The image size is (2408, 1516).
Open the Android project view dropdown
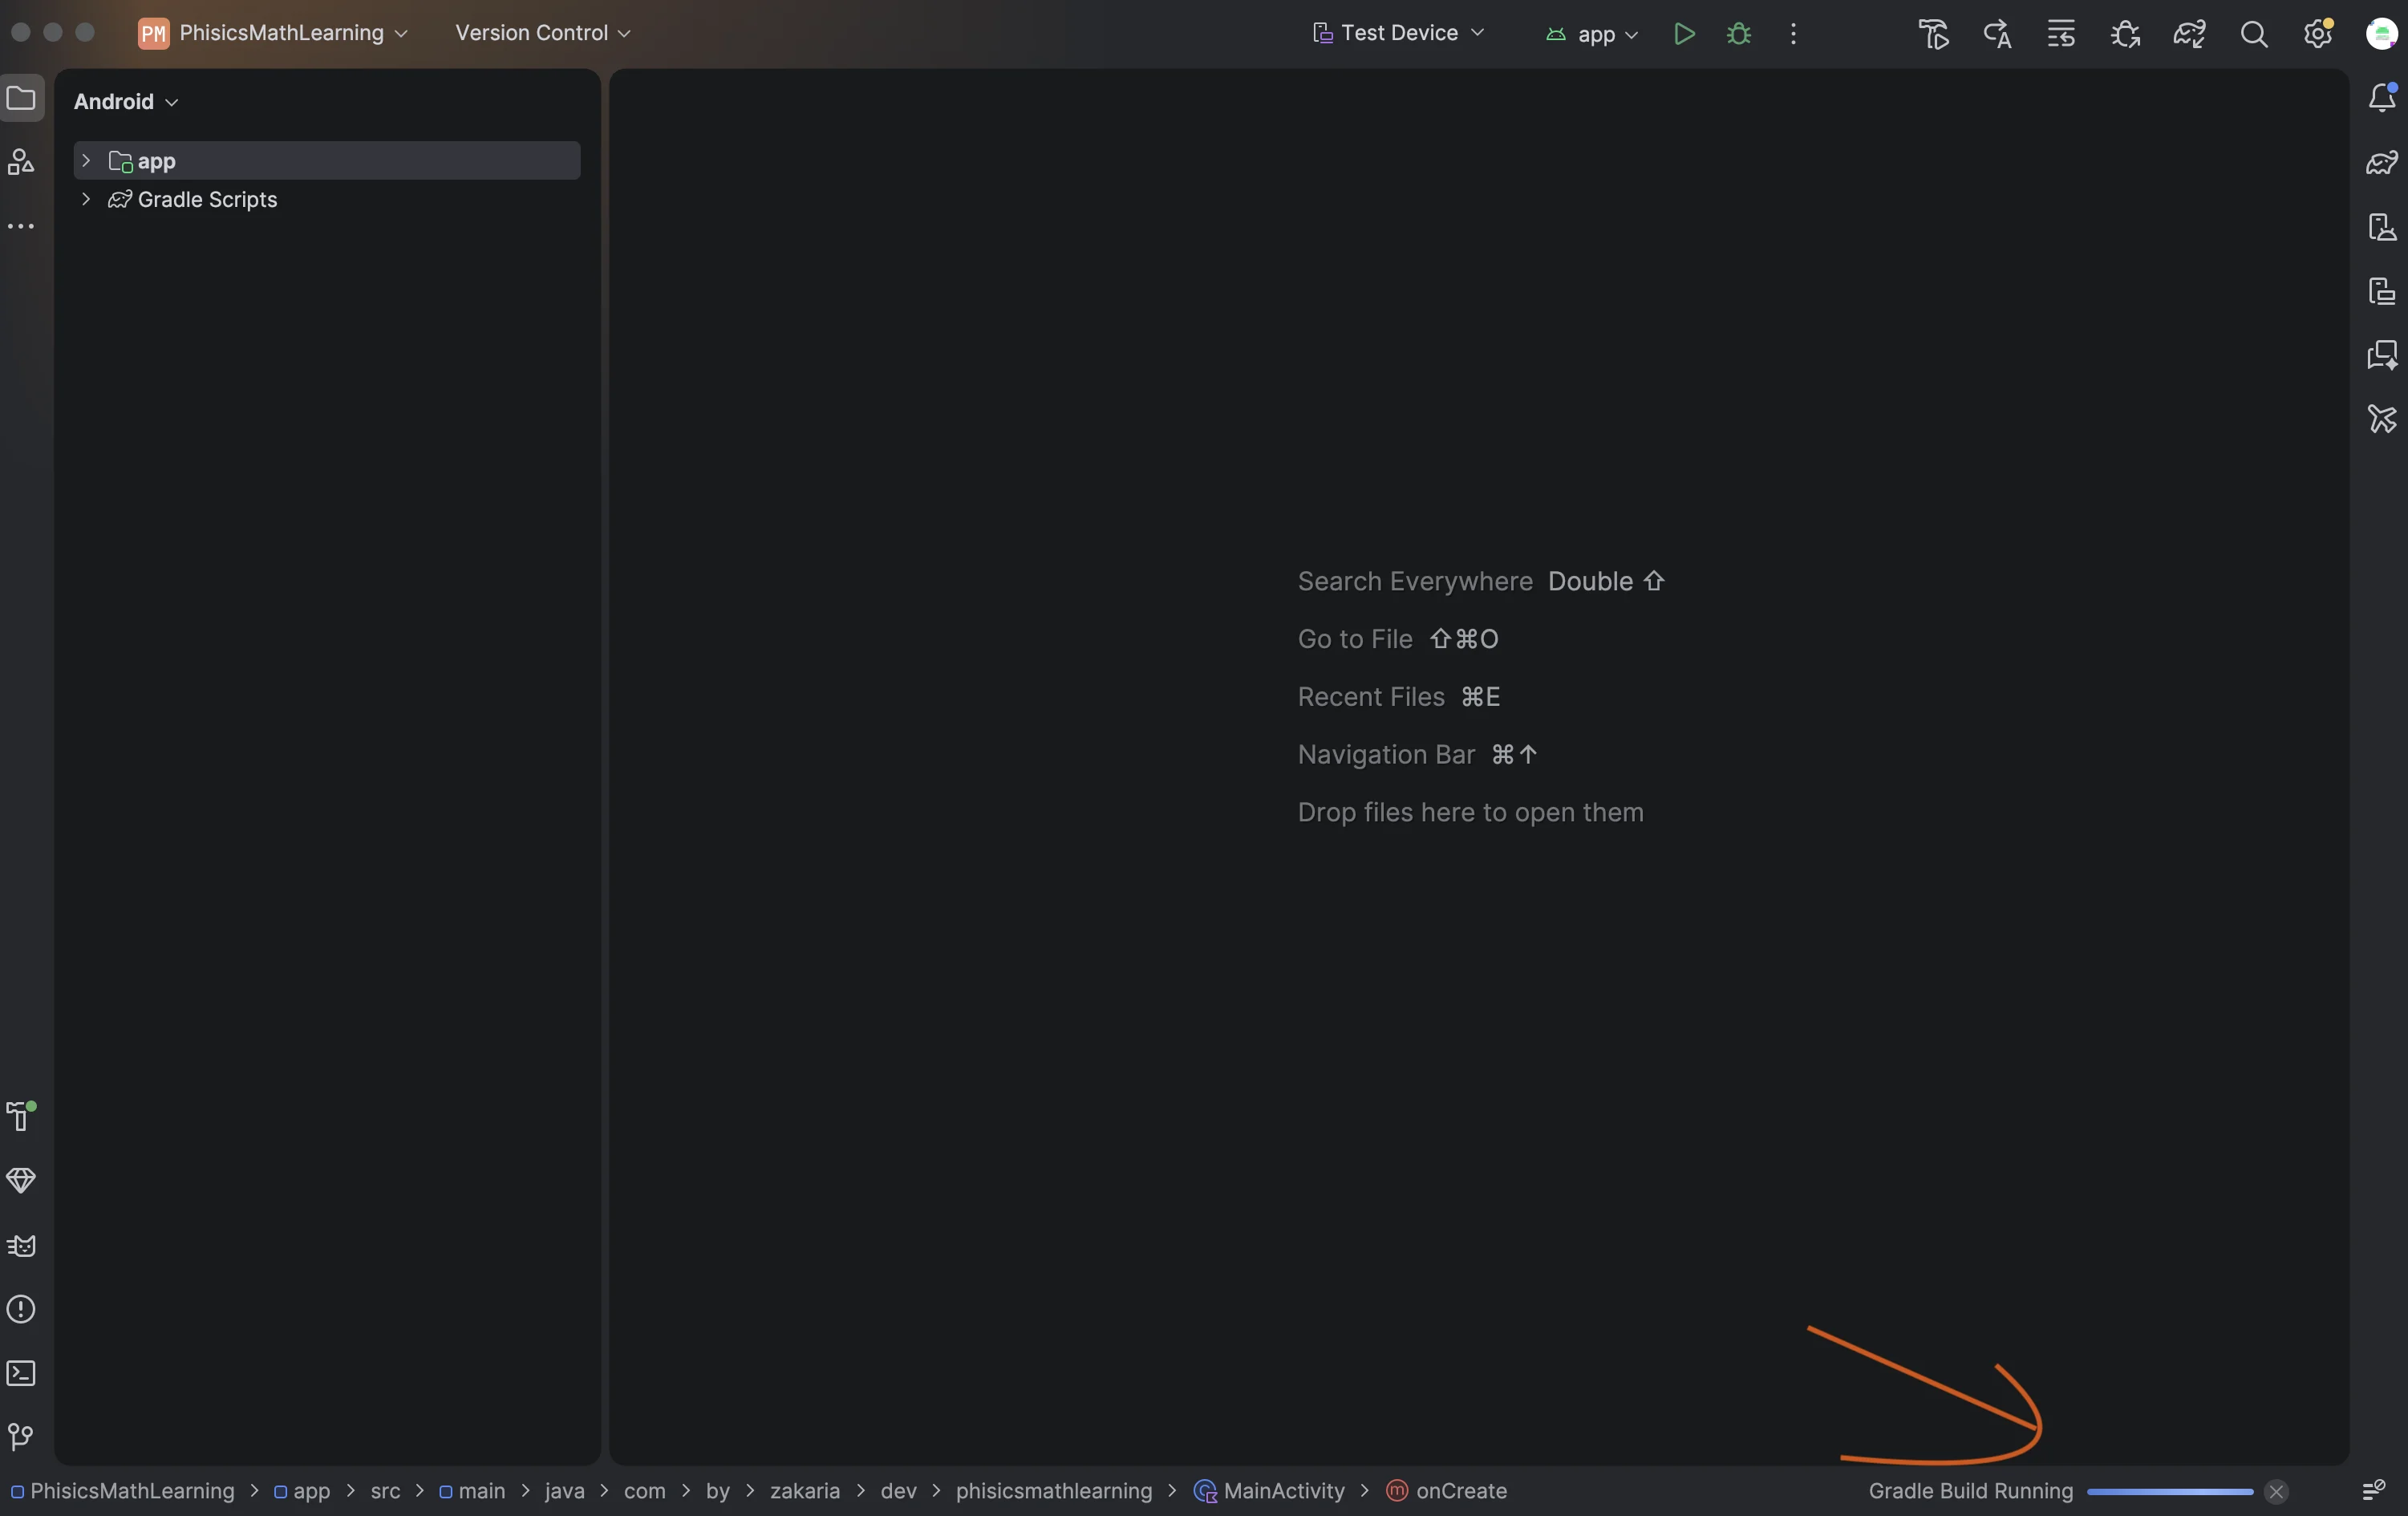[x=126, y=101]
